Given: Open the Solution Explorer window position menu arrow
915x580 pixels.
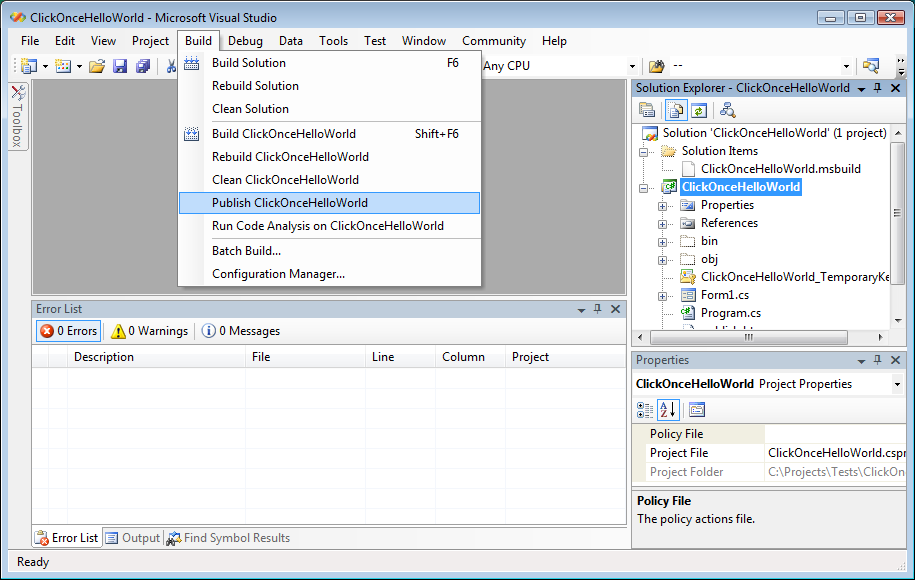Looking at the screenshot, I should [x=861, y=89].
